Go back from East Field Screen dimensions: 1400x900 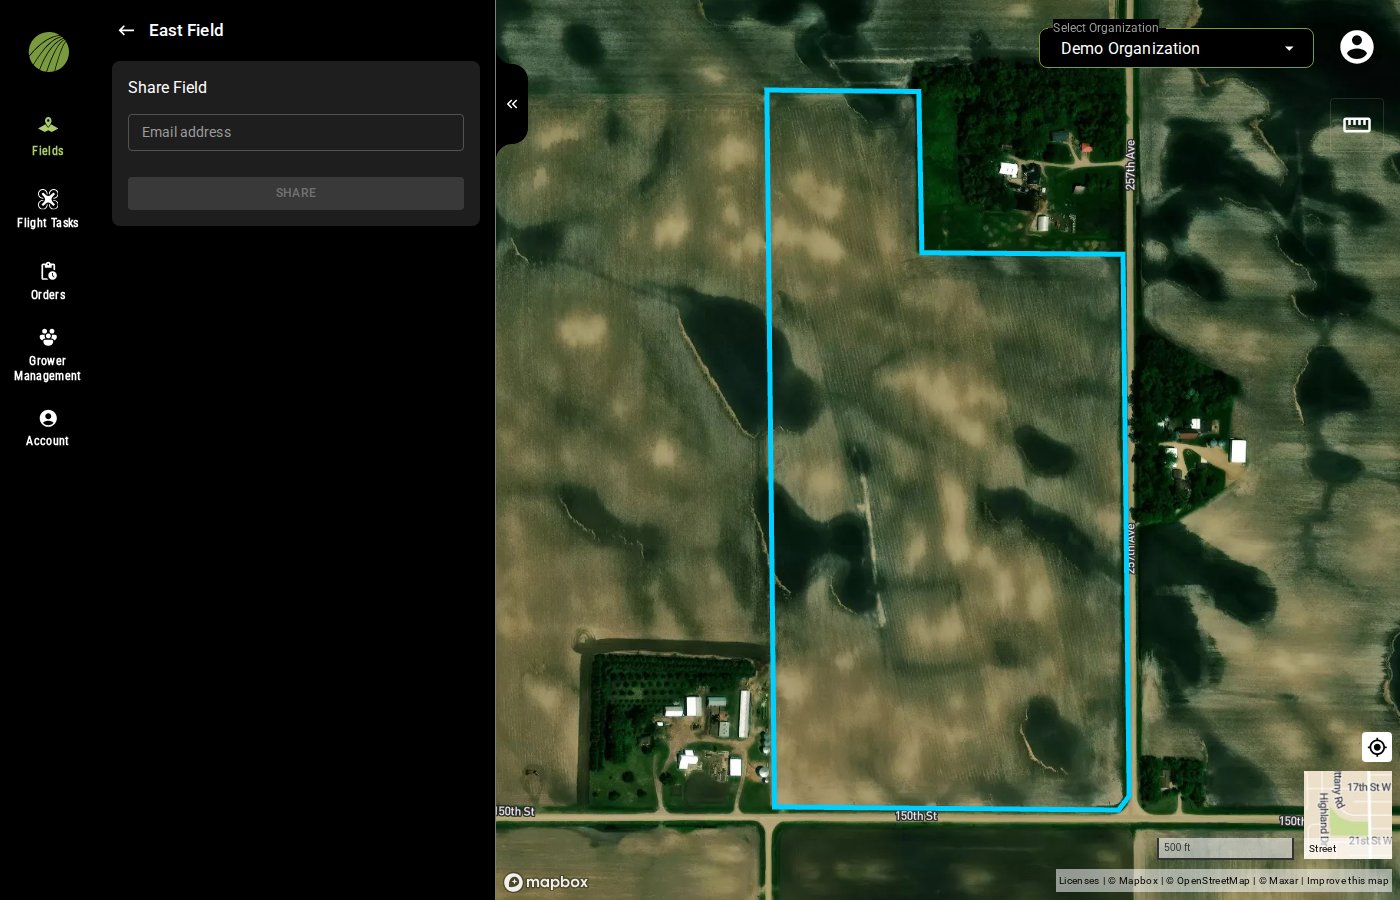126,30
